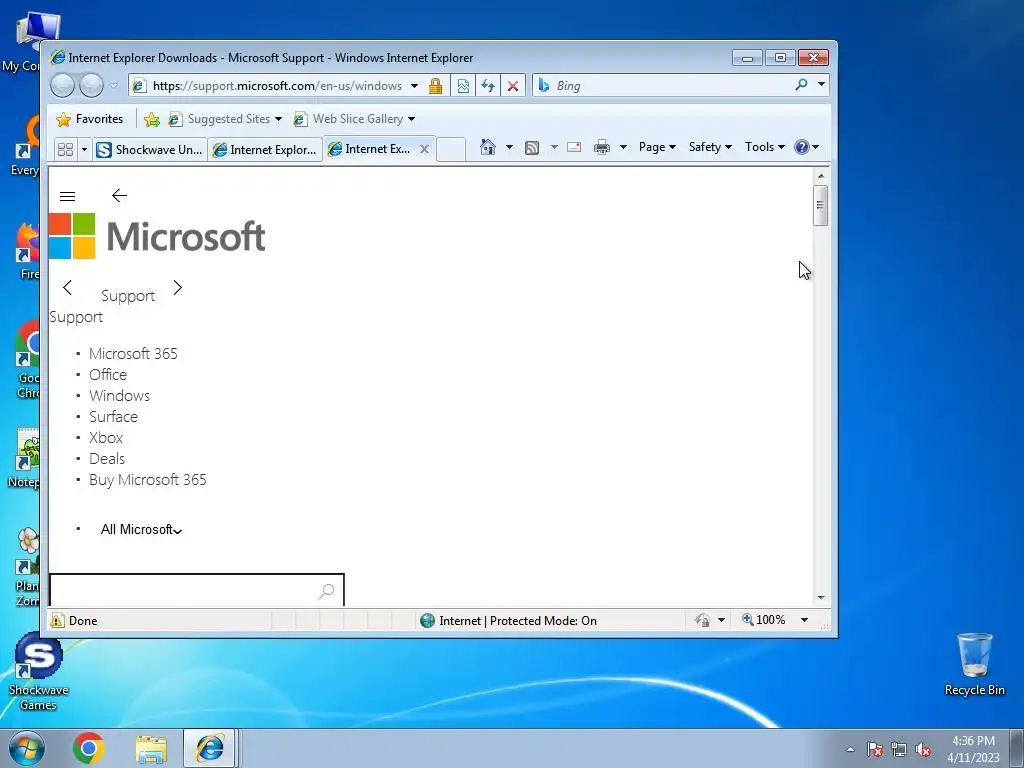Click the Microsoft logo
1024x768 pixels.
click(157, 236)
